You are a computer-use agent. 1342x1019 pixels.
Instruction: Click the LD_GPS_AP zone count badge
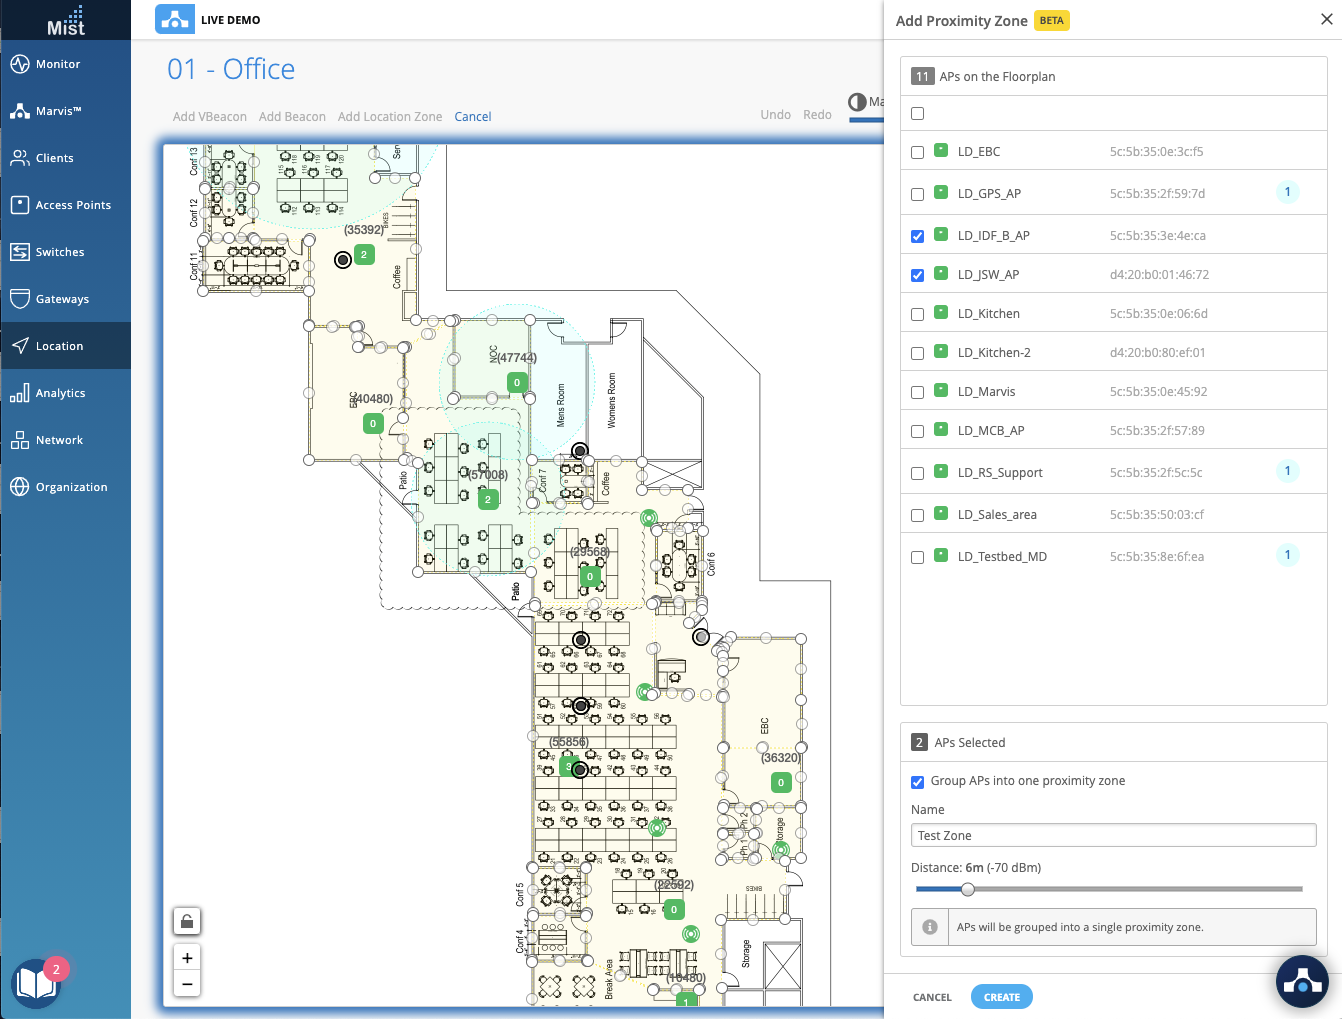pyautogui.click(x=1287, y=192)
